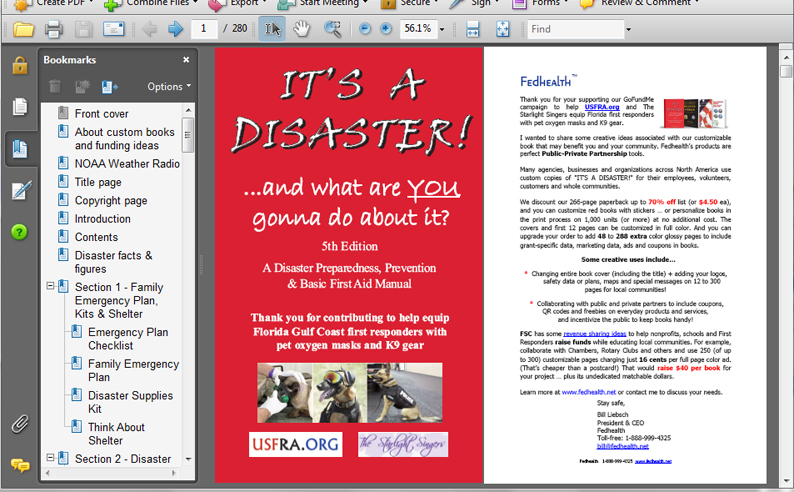794x492 pixels.
Task: Collapse Section 1 bookmark tree
Action: 51,286
